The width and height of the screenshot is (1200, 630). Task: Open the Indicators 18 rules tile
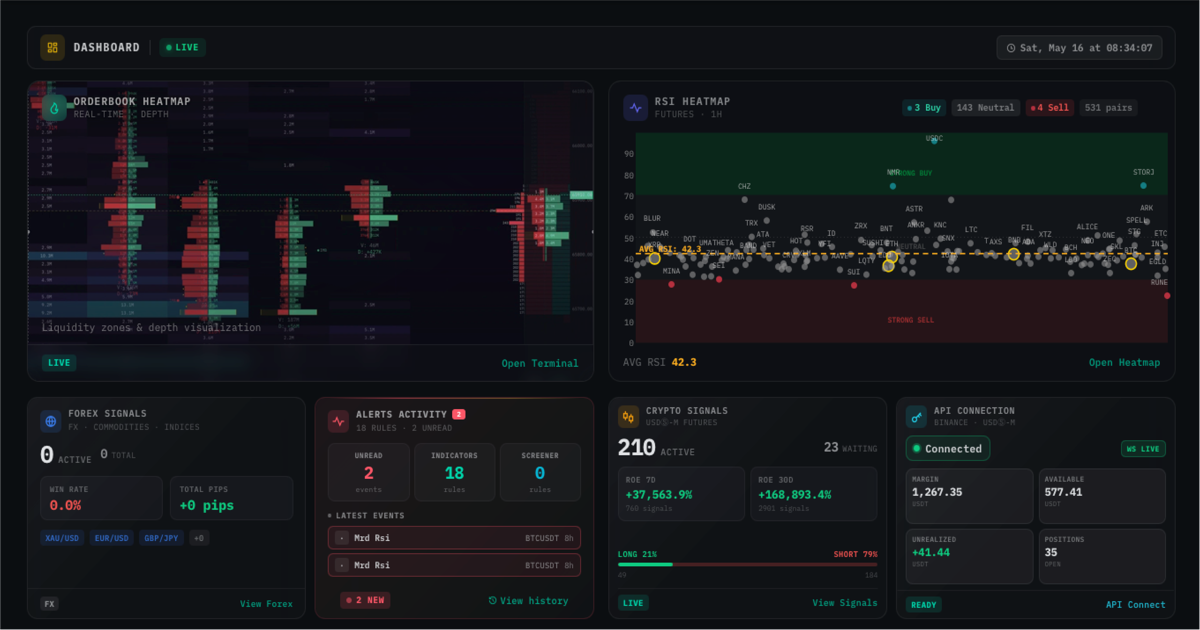pyautogui.click(x=454, y=473)
